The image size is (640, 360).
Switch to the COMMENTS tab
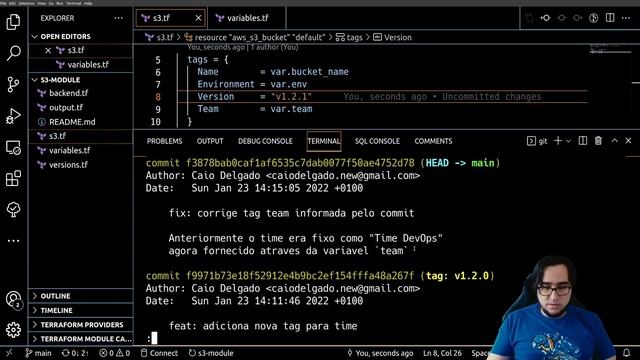[x=433, y=141]
